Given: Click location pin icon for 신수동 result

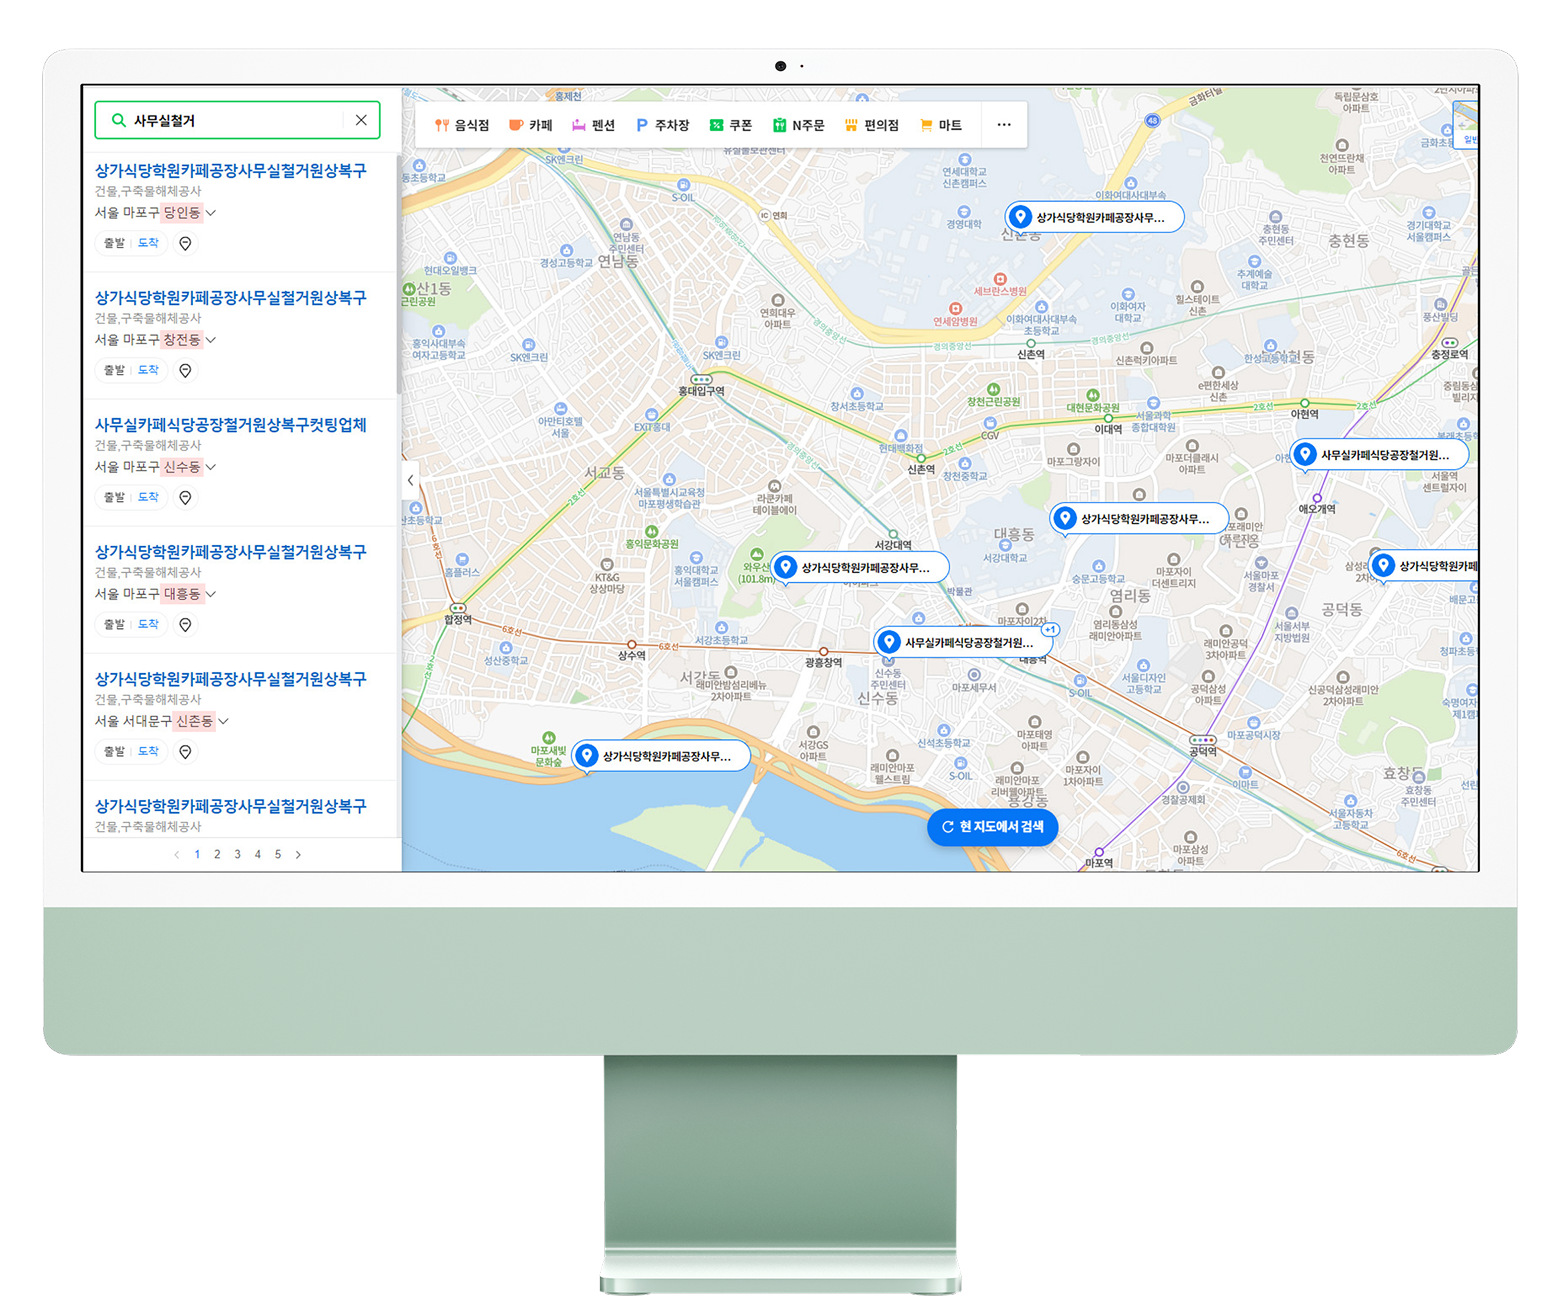Looking at the screenshot, I should pyautogui.click(x=185, y=497).
